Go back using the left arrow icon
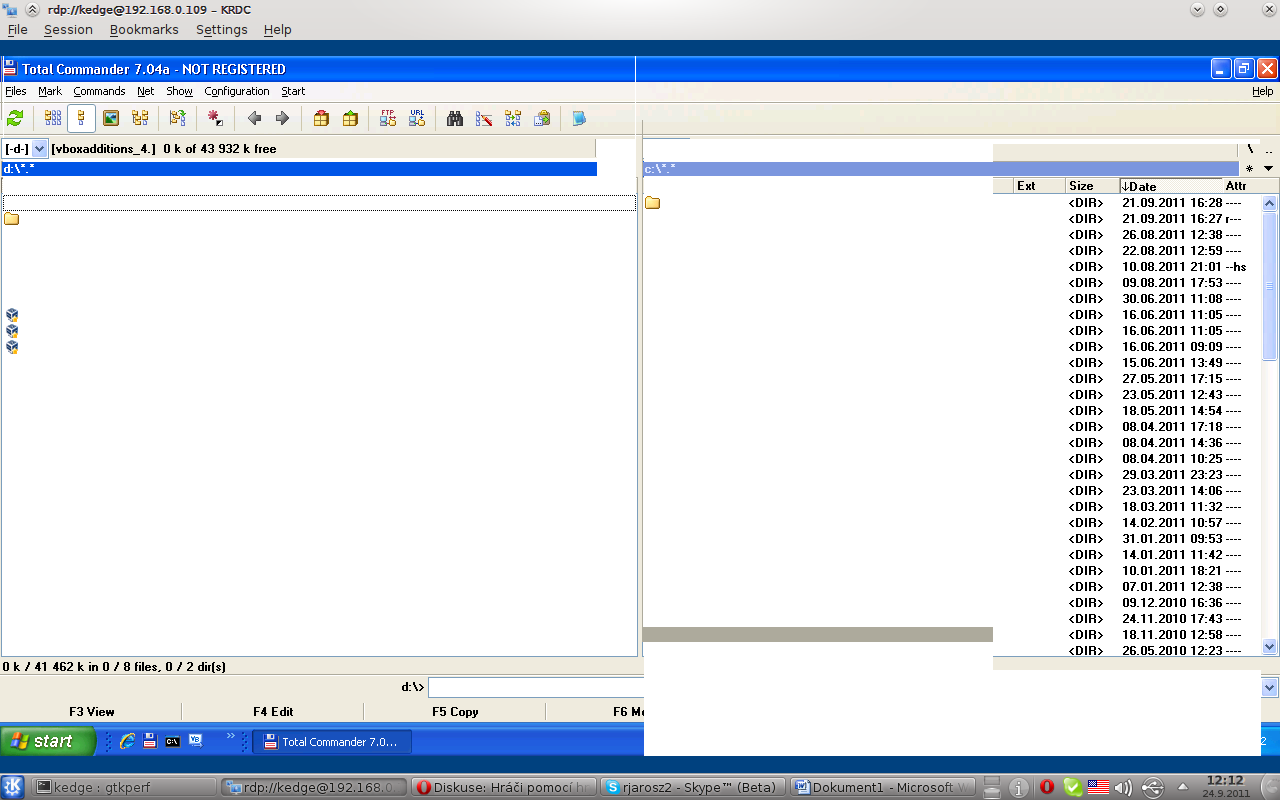The image size is (1280, 800). tap(254, 118)
